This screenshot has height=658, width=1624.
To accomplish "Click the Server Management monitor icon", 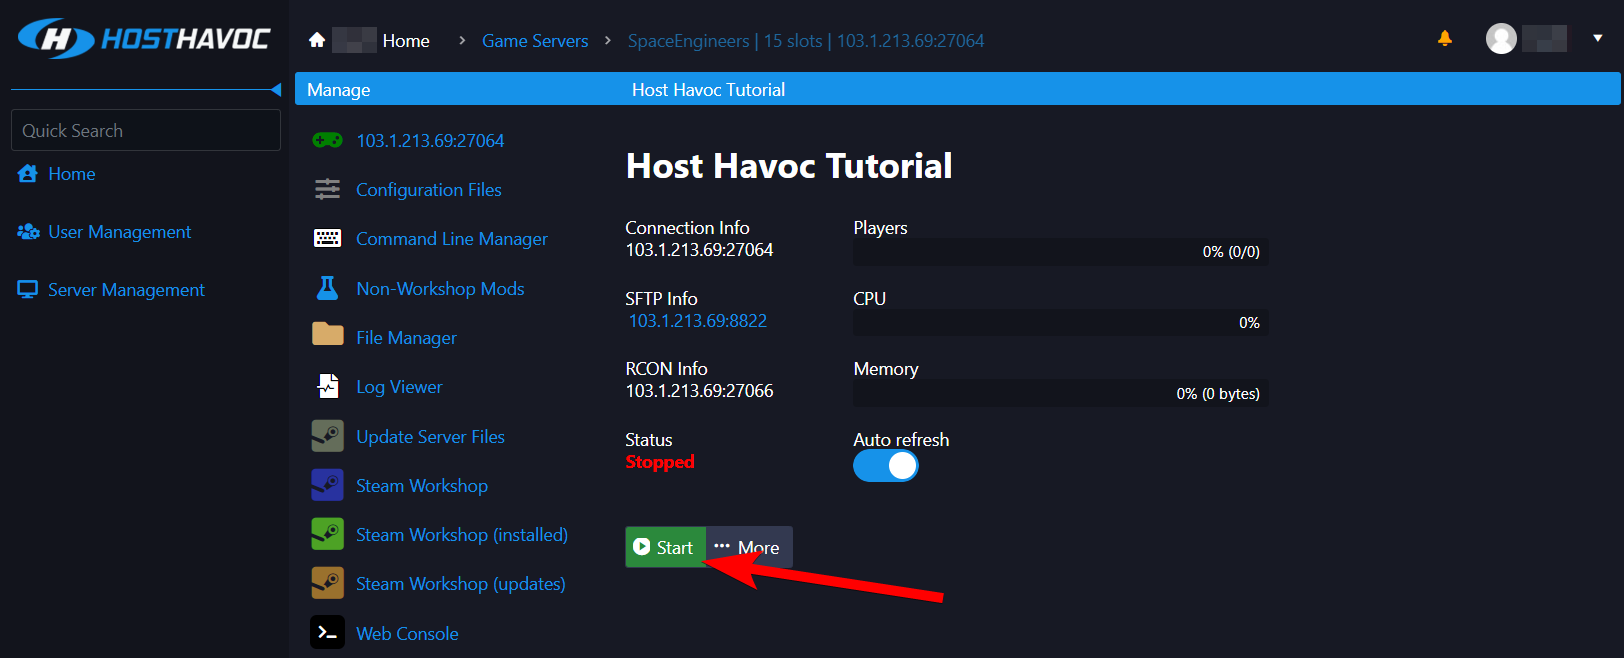I will (x=28, y=290).
